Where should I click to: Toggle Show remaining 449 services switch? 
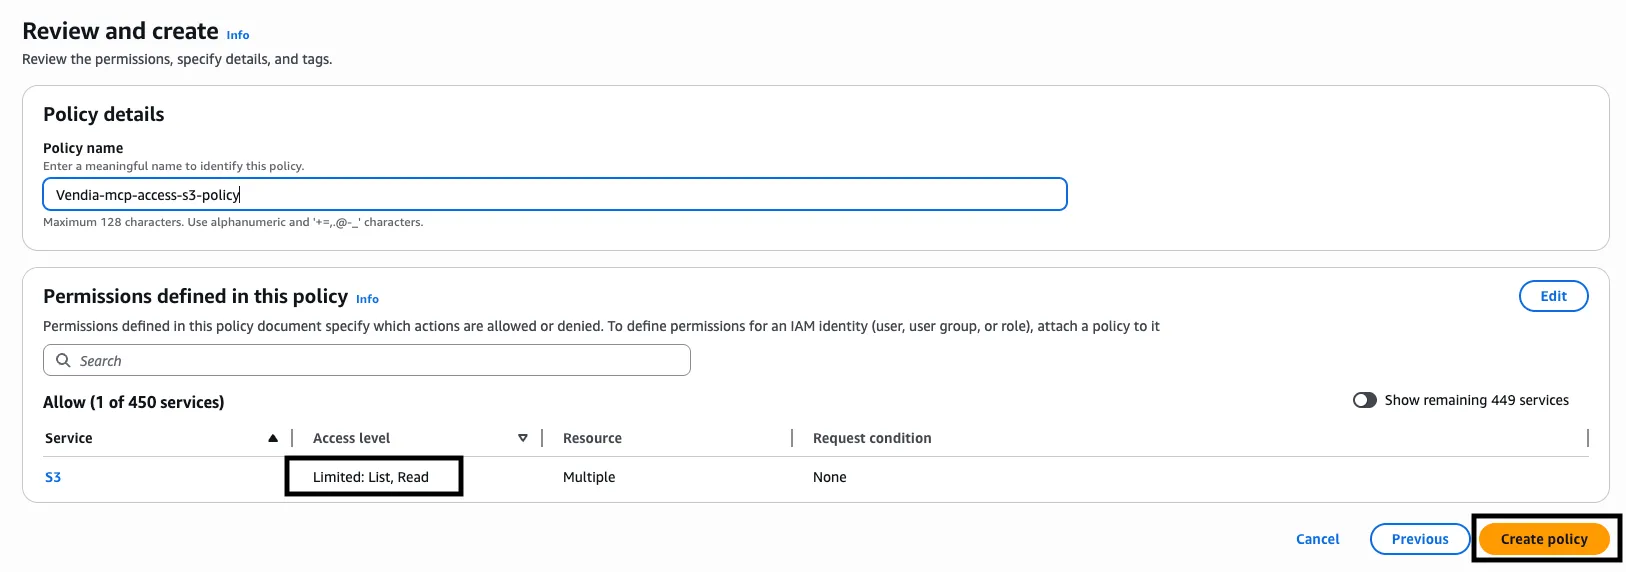coord(1364,400)
